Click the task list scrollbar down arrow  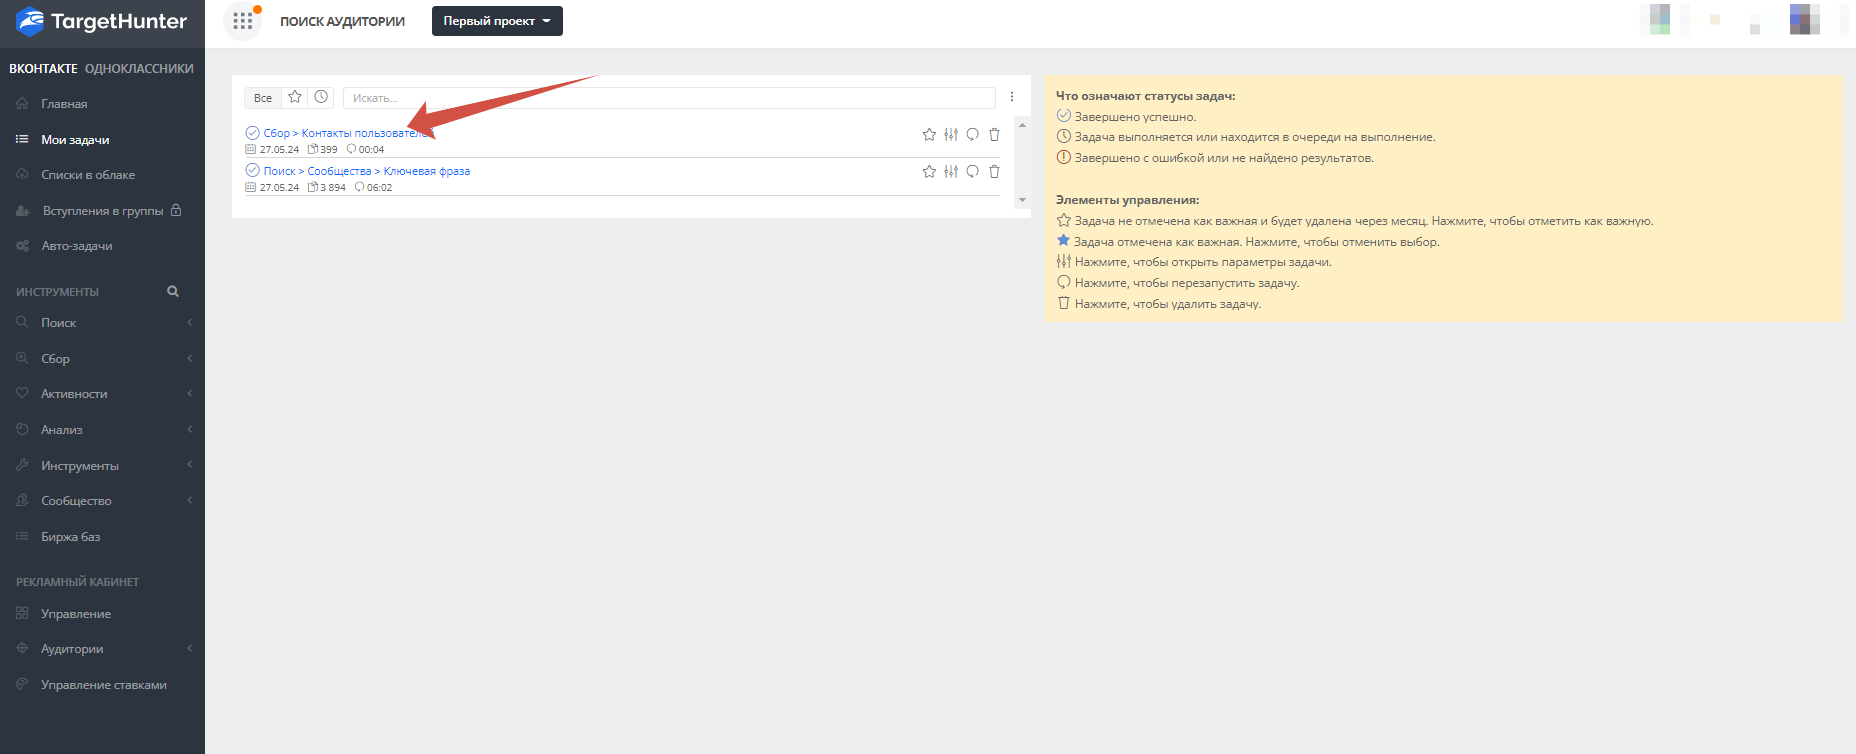[x=1022, y=200]
